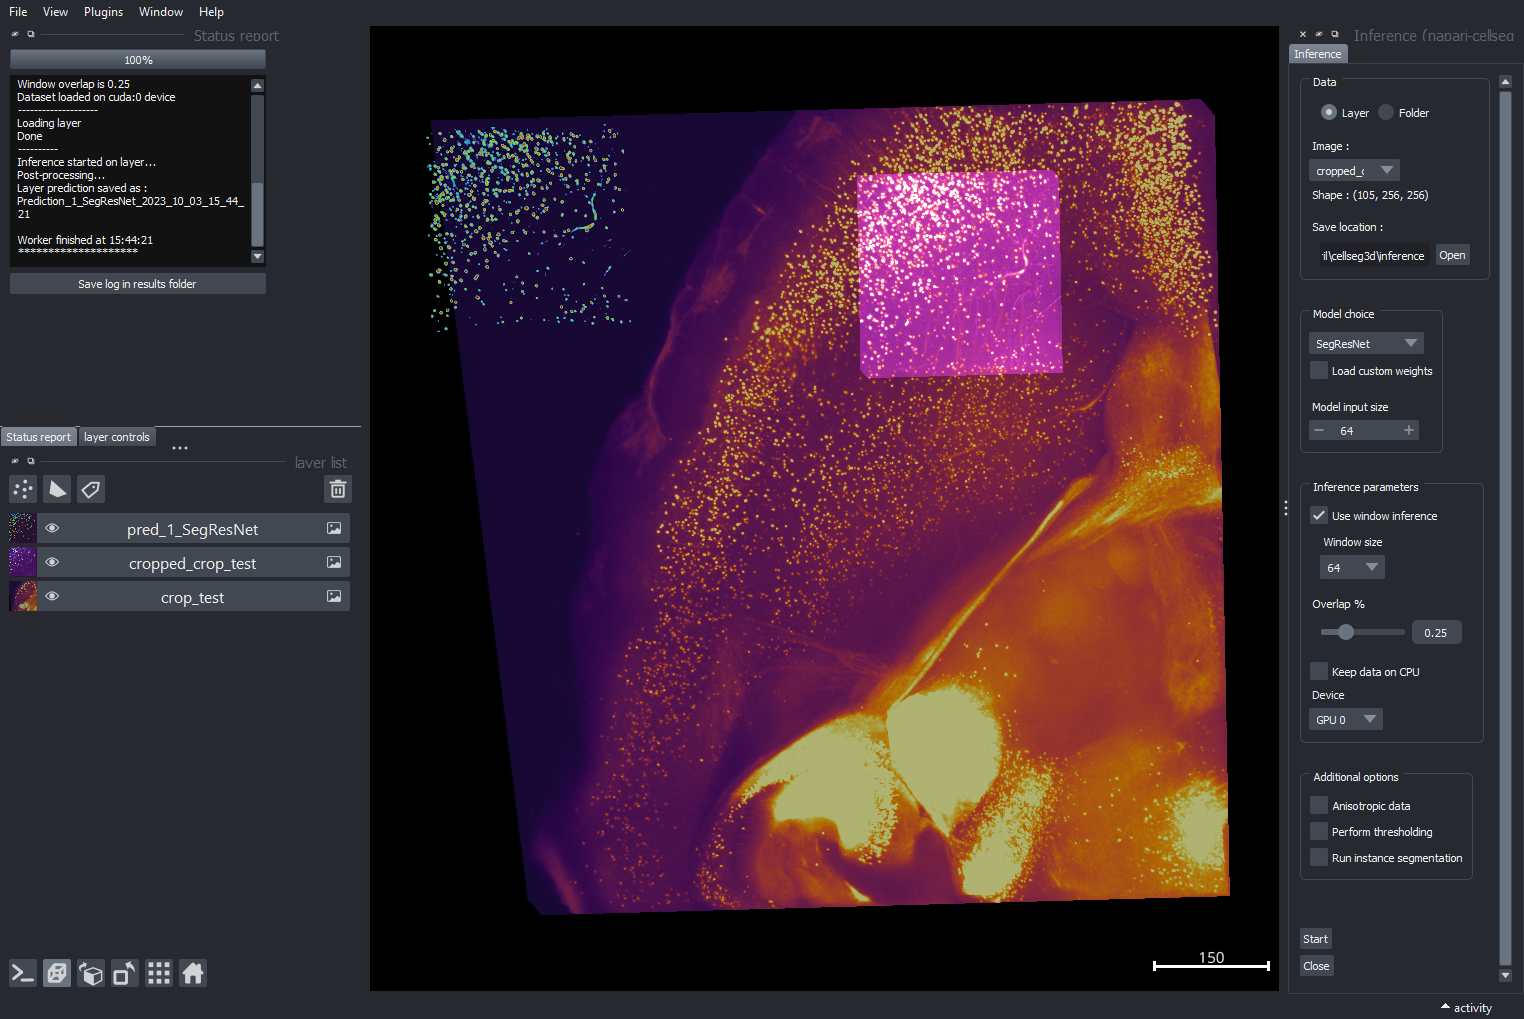Hide the Inference dock widget
This screenshot has height=1019, width=1524.
(1319, 34)
